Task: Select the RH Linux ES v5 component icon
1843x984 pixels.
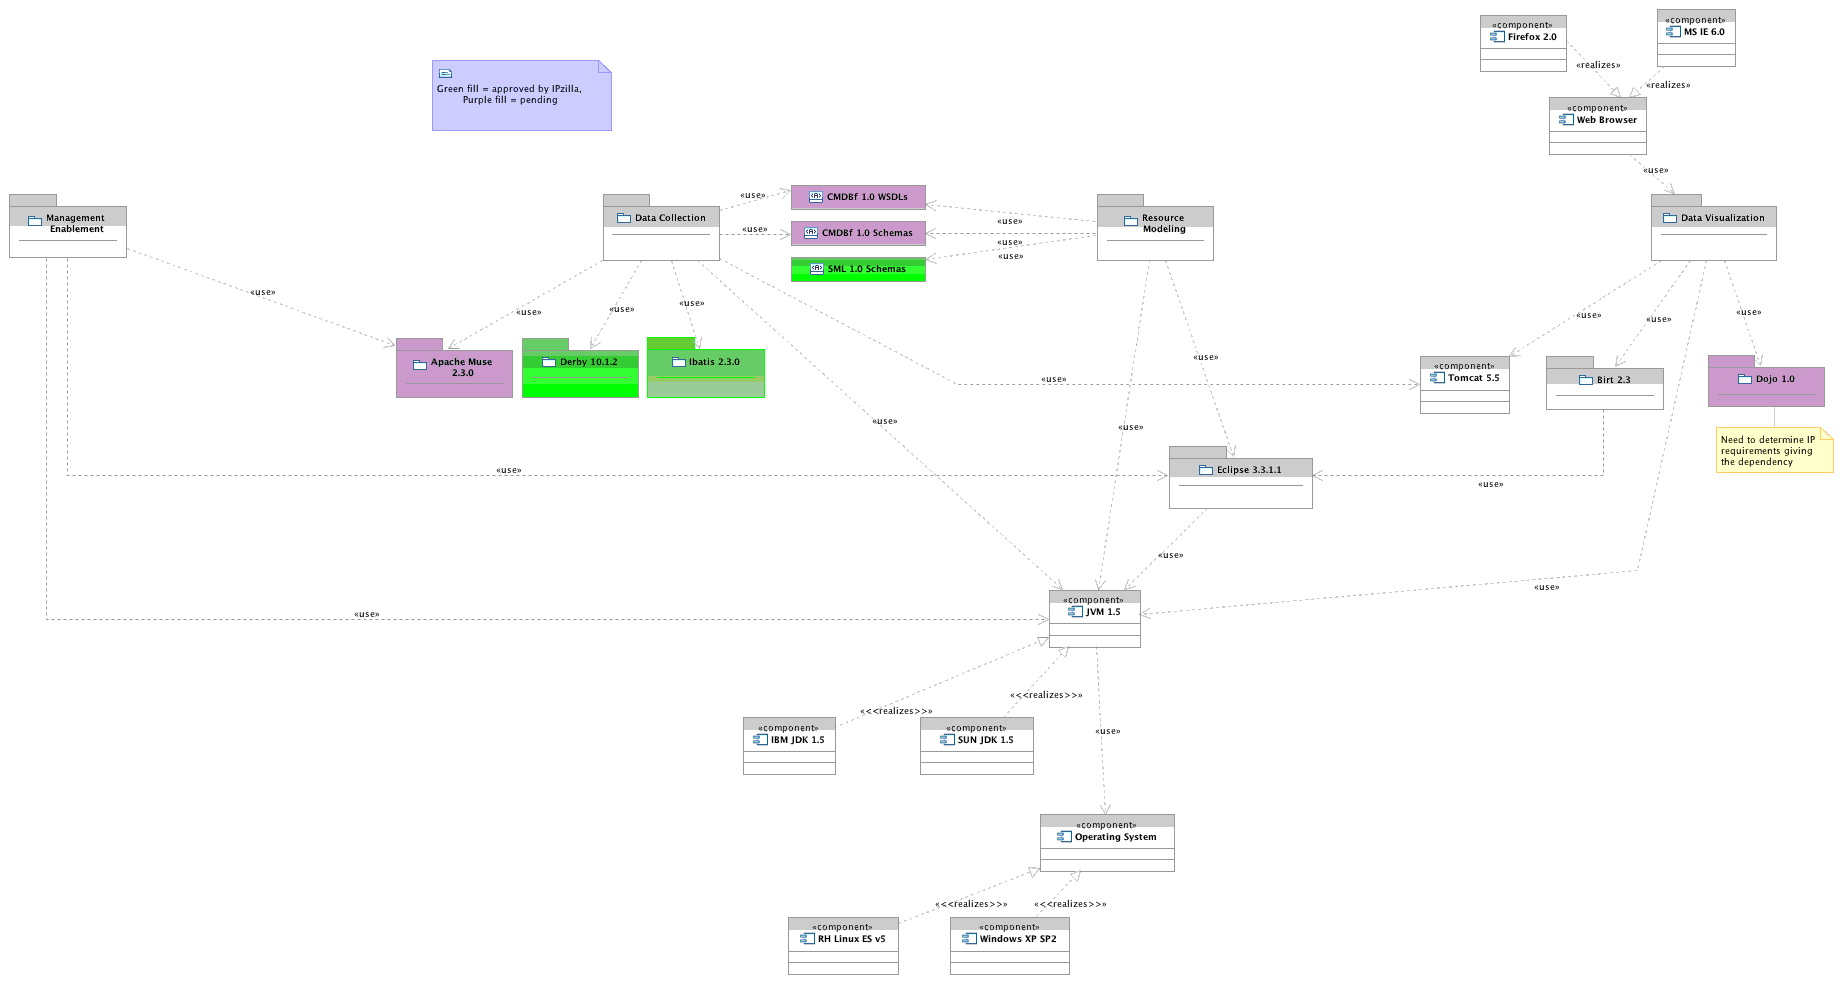Action: tap(807, 939)
